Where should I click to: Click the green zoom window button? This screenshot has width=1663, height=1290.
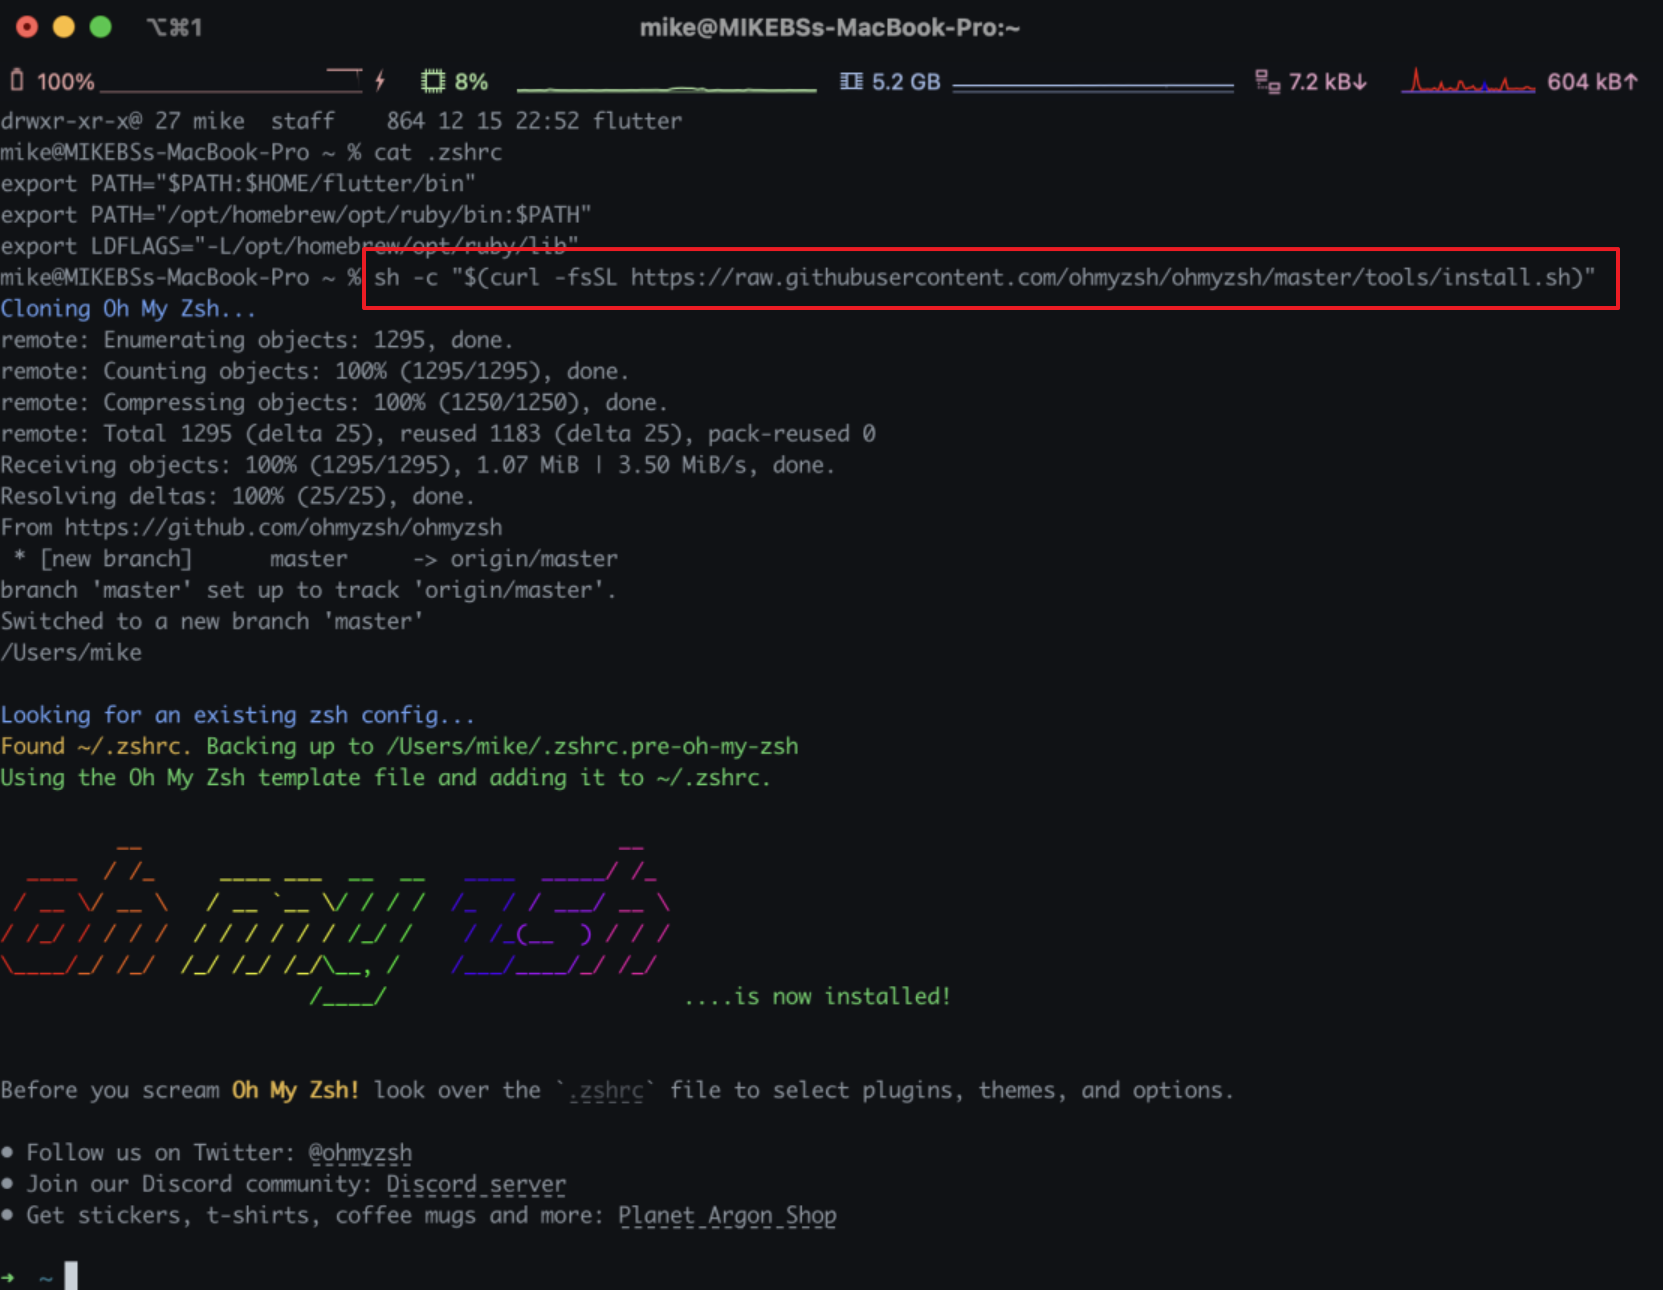101,27
